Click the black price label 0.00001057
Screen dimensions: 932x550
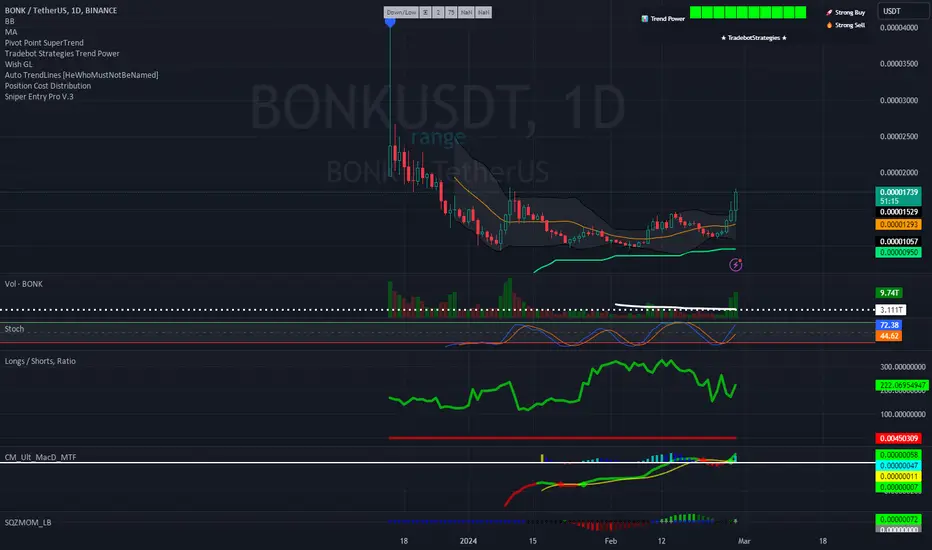click(x=899, y=241)
